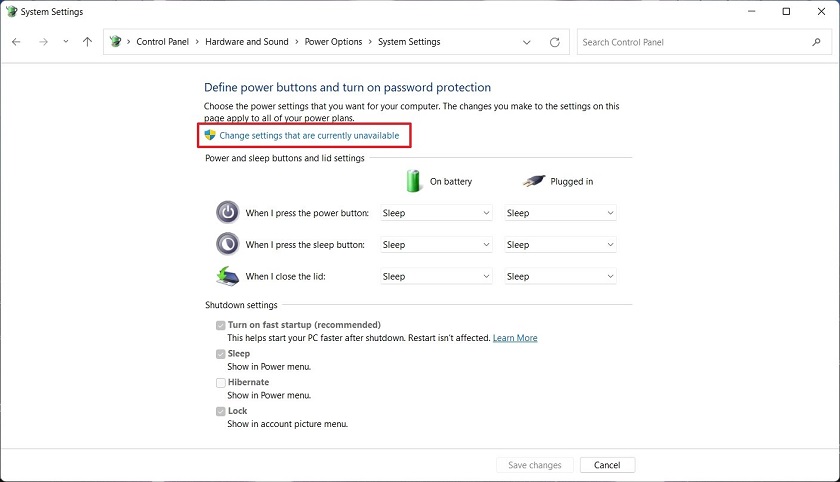Click 'When I close the lid:' text
The image size is (840, 482).
[286, 276]
